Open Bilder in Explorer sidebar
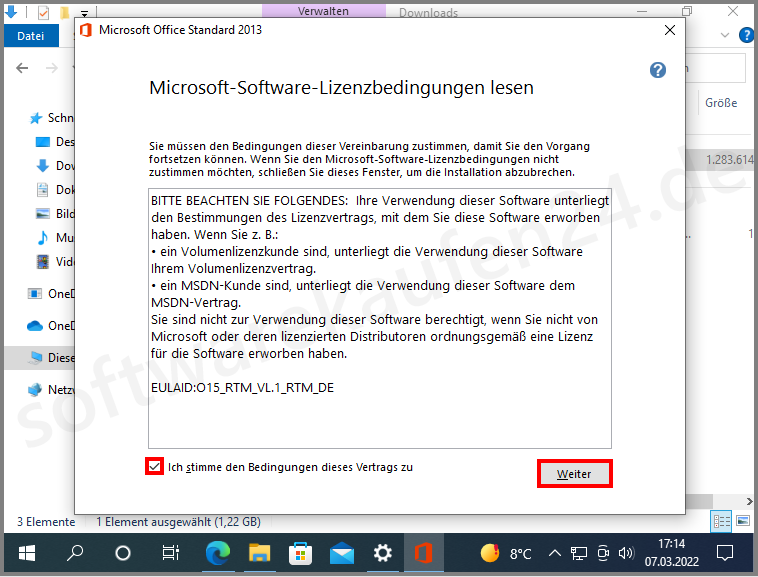This screenshot has height=577, width=758. coord(55,214)
